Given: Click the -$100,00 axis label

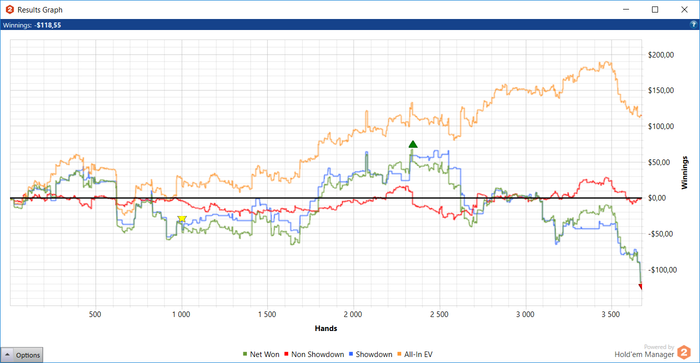Looking at the screenshot, I should click(x=662, y=270).
